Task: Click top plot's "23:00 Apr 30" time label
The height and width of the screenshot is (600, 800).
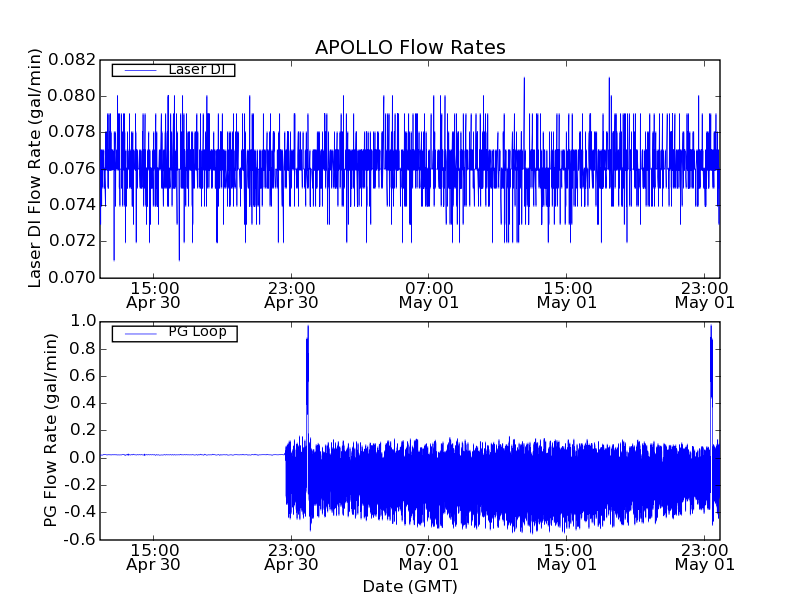Action: [x=291, y=294]
